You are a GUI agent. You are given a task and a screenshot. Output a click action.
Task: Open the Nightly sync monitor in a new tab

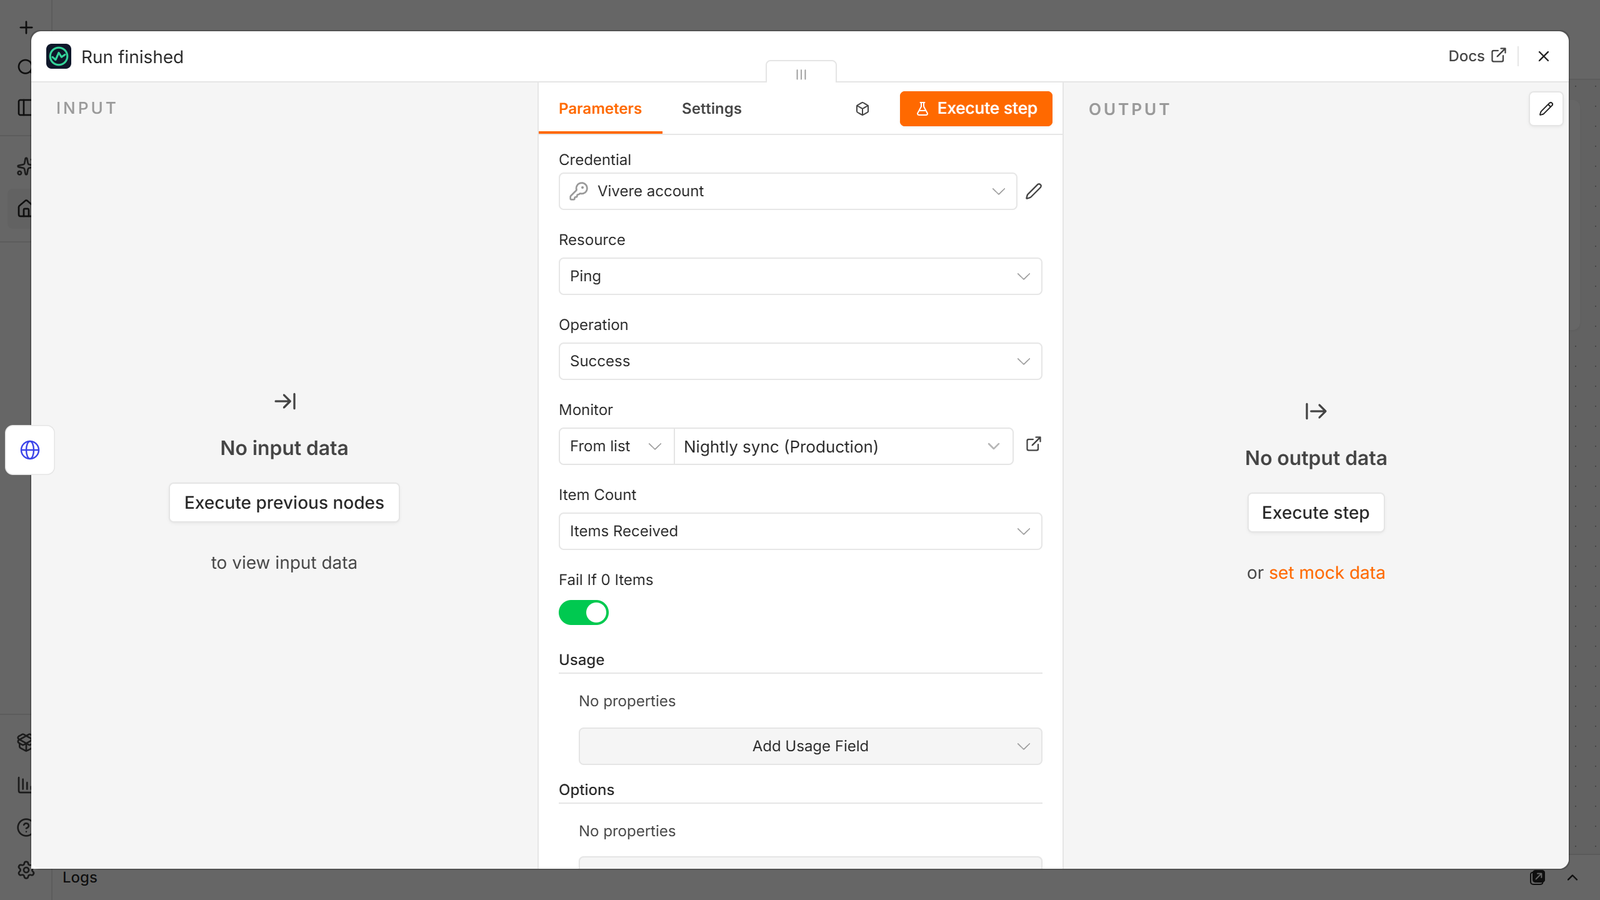tap(1034, 444)
